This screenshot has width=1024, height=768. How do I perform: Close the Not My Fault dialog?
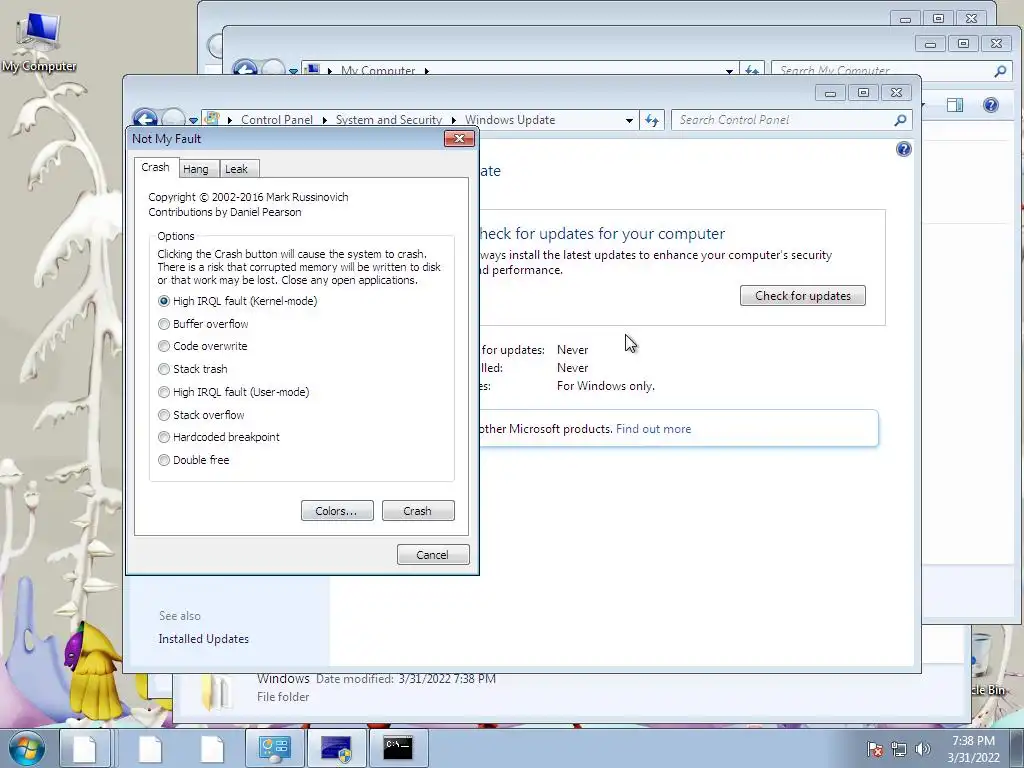point(459,138)
